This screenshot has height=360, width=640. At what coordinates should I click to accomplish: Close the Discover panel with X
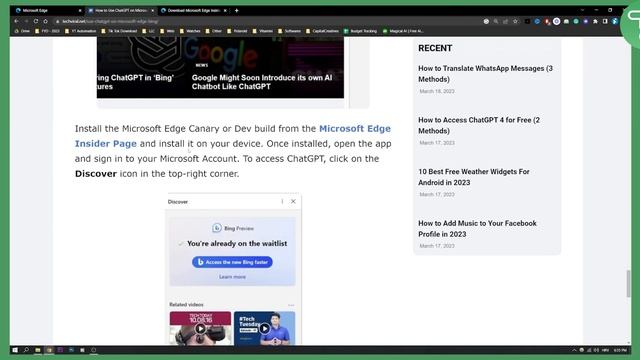click(293, 201)
